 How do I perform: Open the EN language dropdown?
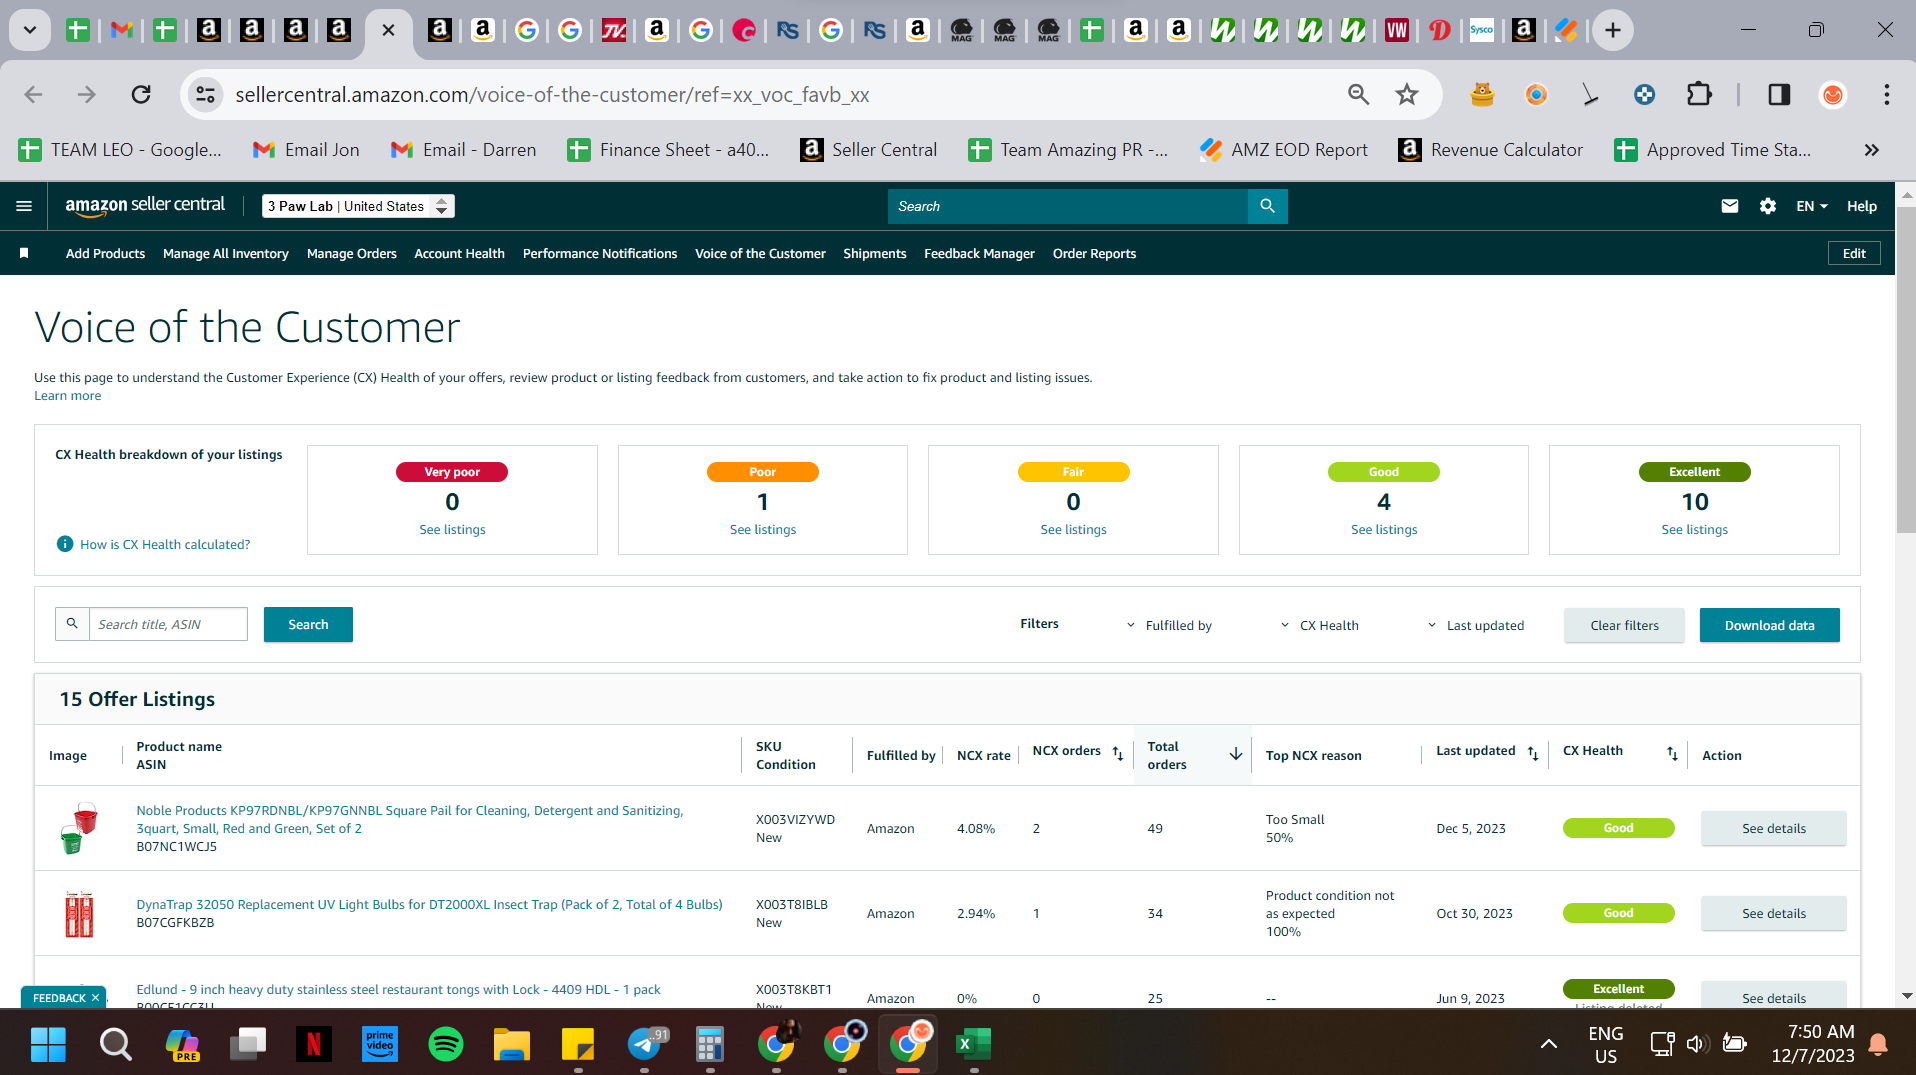click(1812, 206)
